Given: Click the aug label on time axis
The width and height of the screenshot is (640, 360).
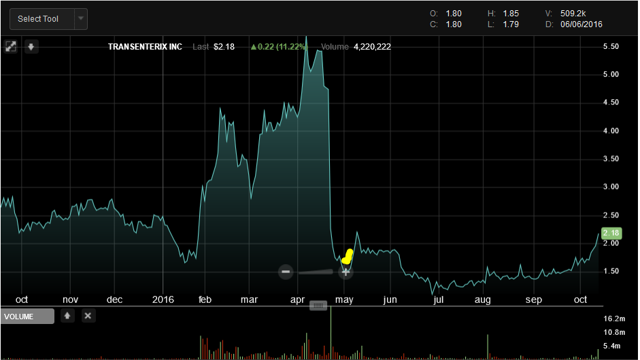Looking at the screenshot, I should (x=482, y=300).
